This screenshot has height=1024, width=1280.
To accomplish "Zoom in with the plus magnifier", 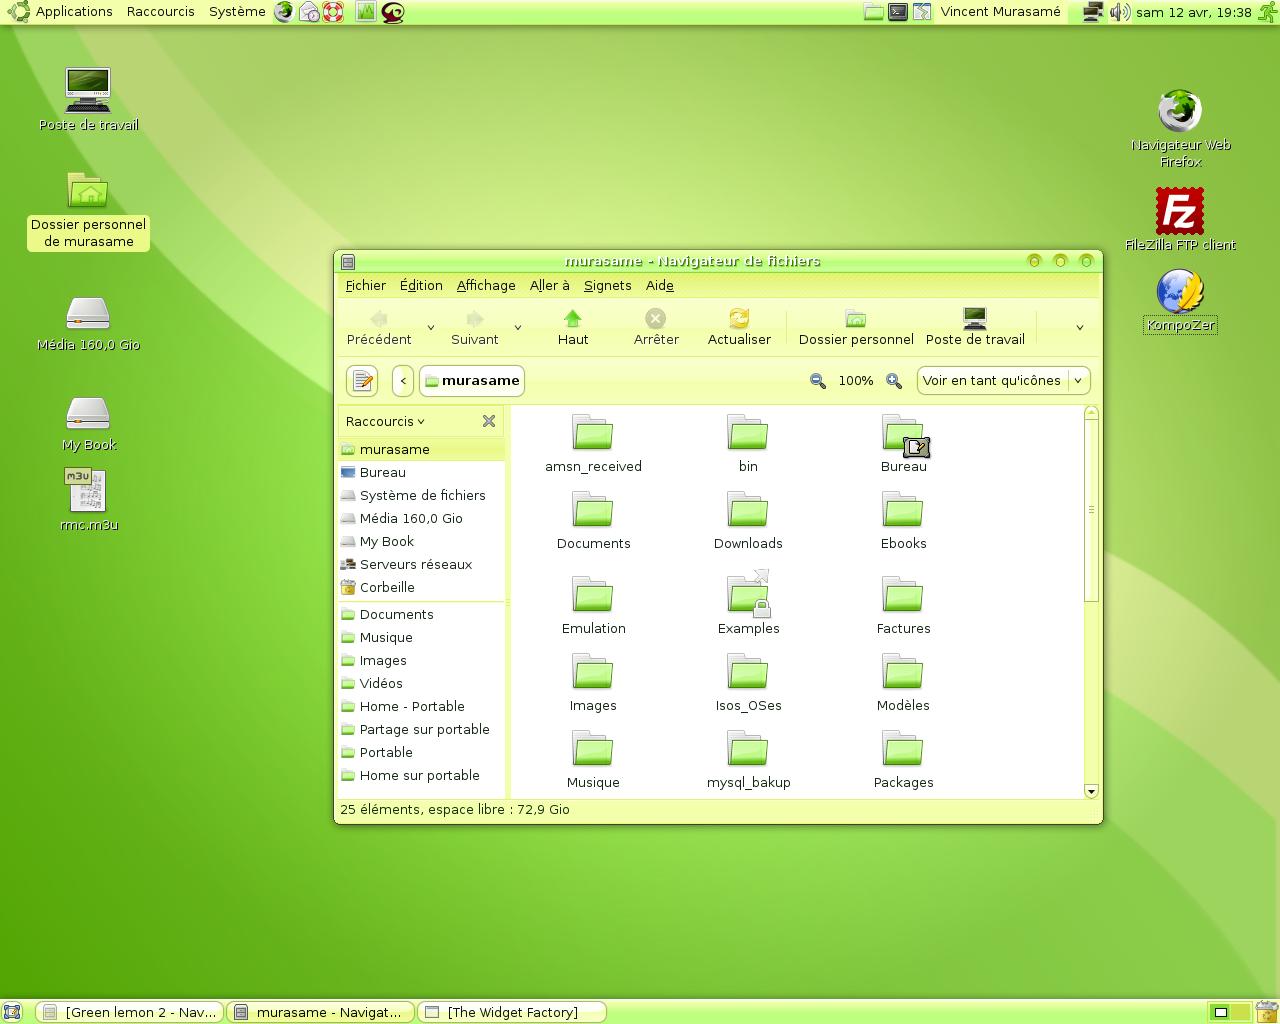I will (x=894, y=381).
